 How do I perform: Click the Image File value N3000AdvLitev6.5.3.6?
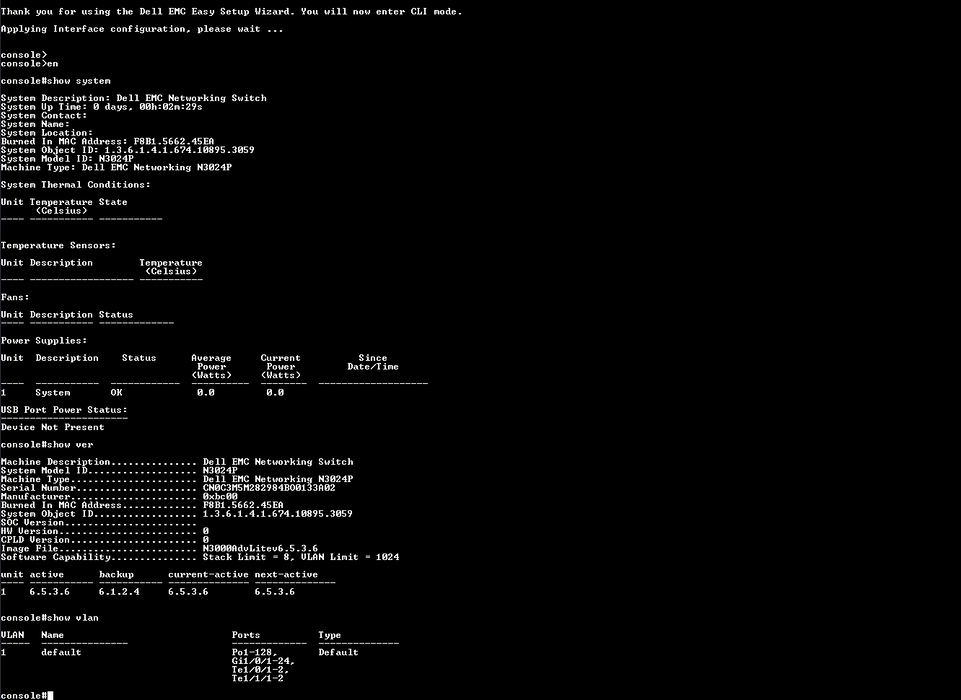pyautogui.click(x=260, y=549)
